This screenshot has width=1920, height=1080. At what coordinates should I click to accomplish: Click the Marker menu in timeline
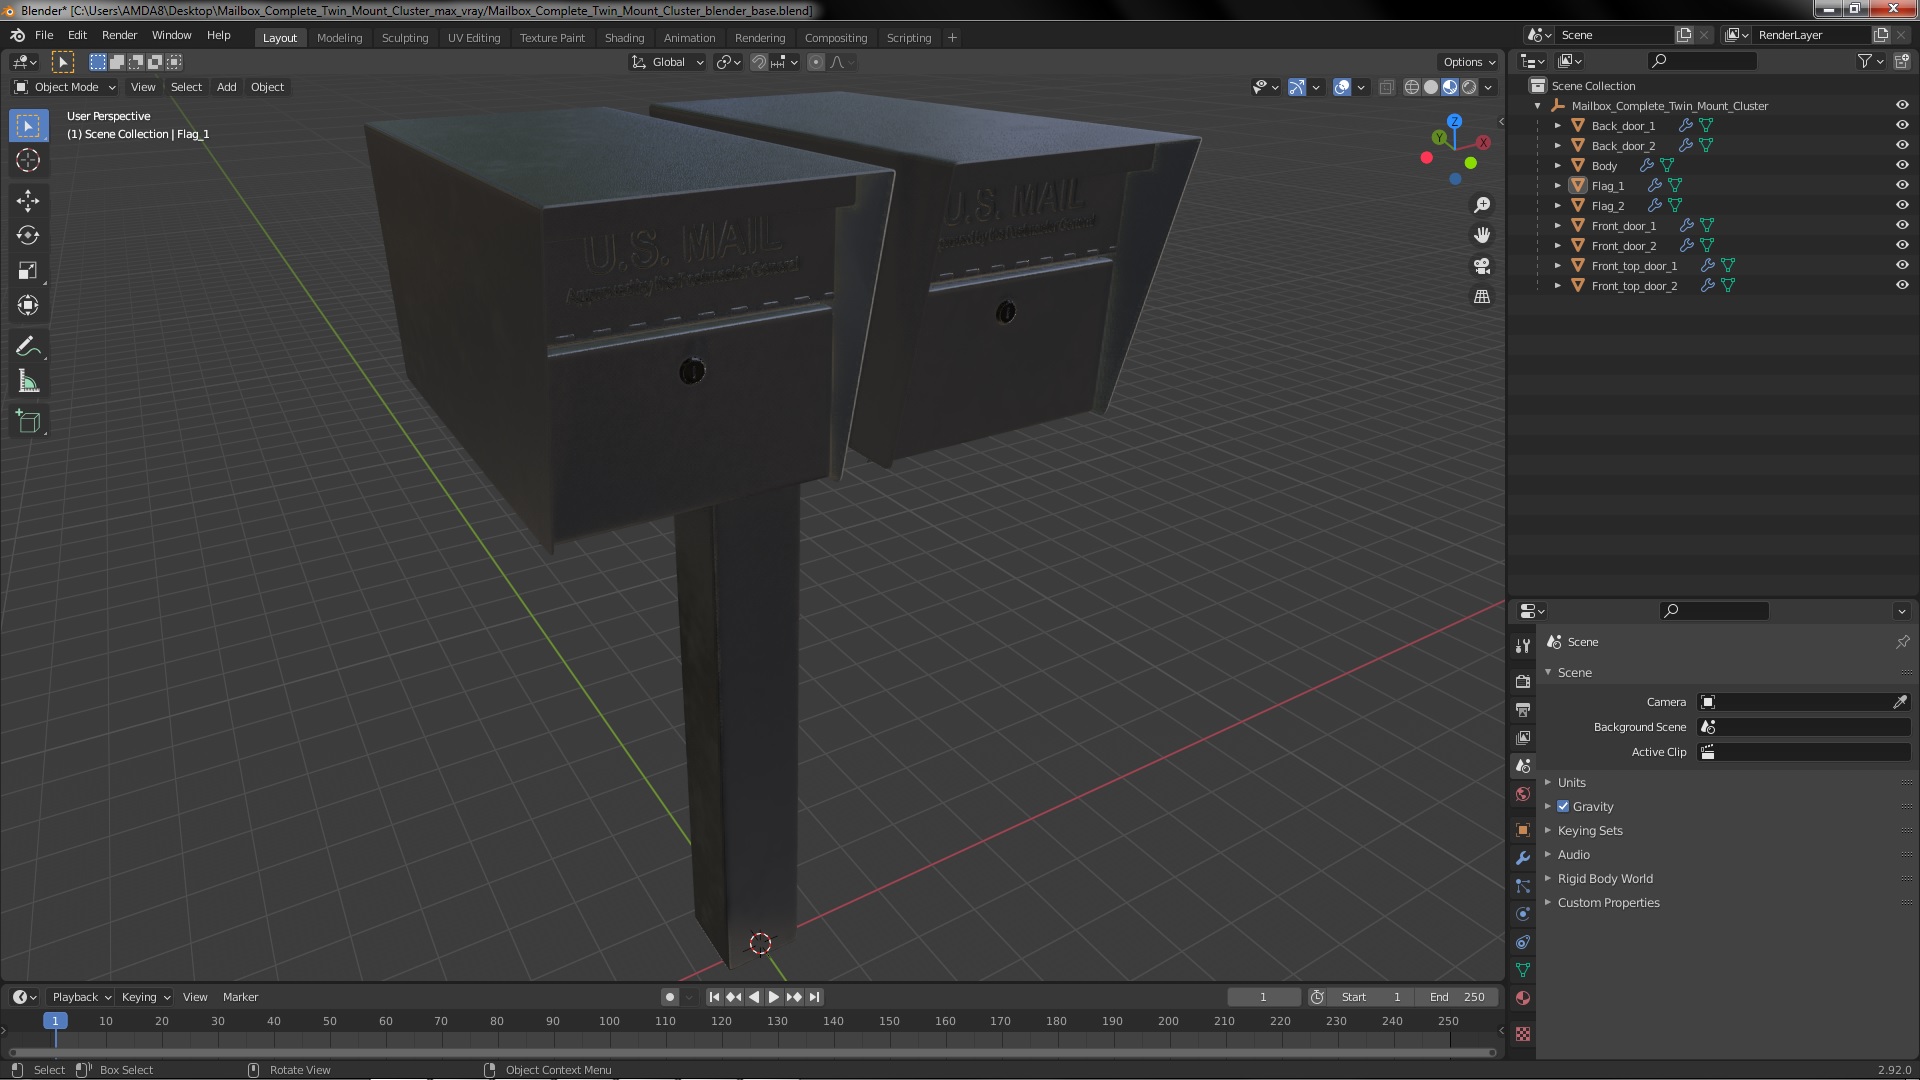point(240,997)
